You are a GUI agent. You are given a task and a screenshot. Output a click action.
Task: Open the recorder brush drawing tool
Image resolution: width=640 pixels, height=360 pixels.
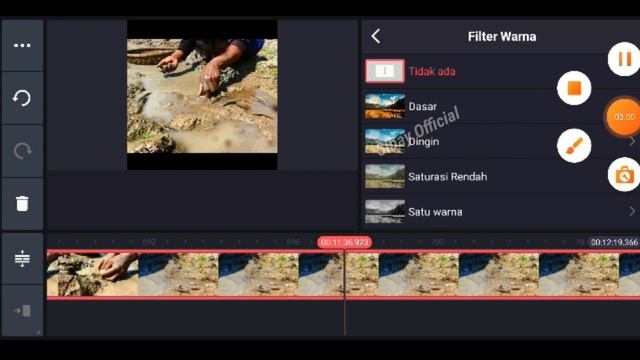tap(574, 146)
